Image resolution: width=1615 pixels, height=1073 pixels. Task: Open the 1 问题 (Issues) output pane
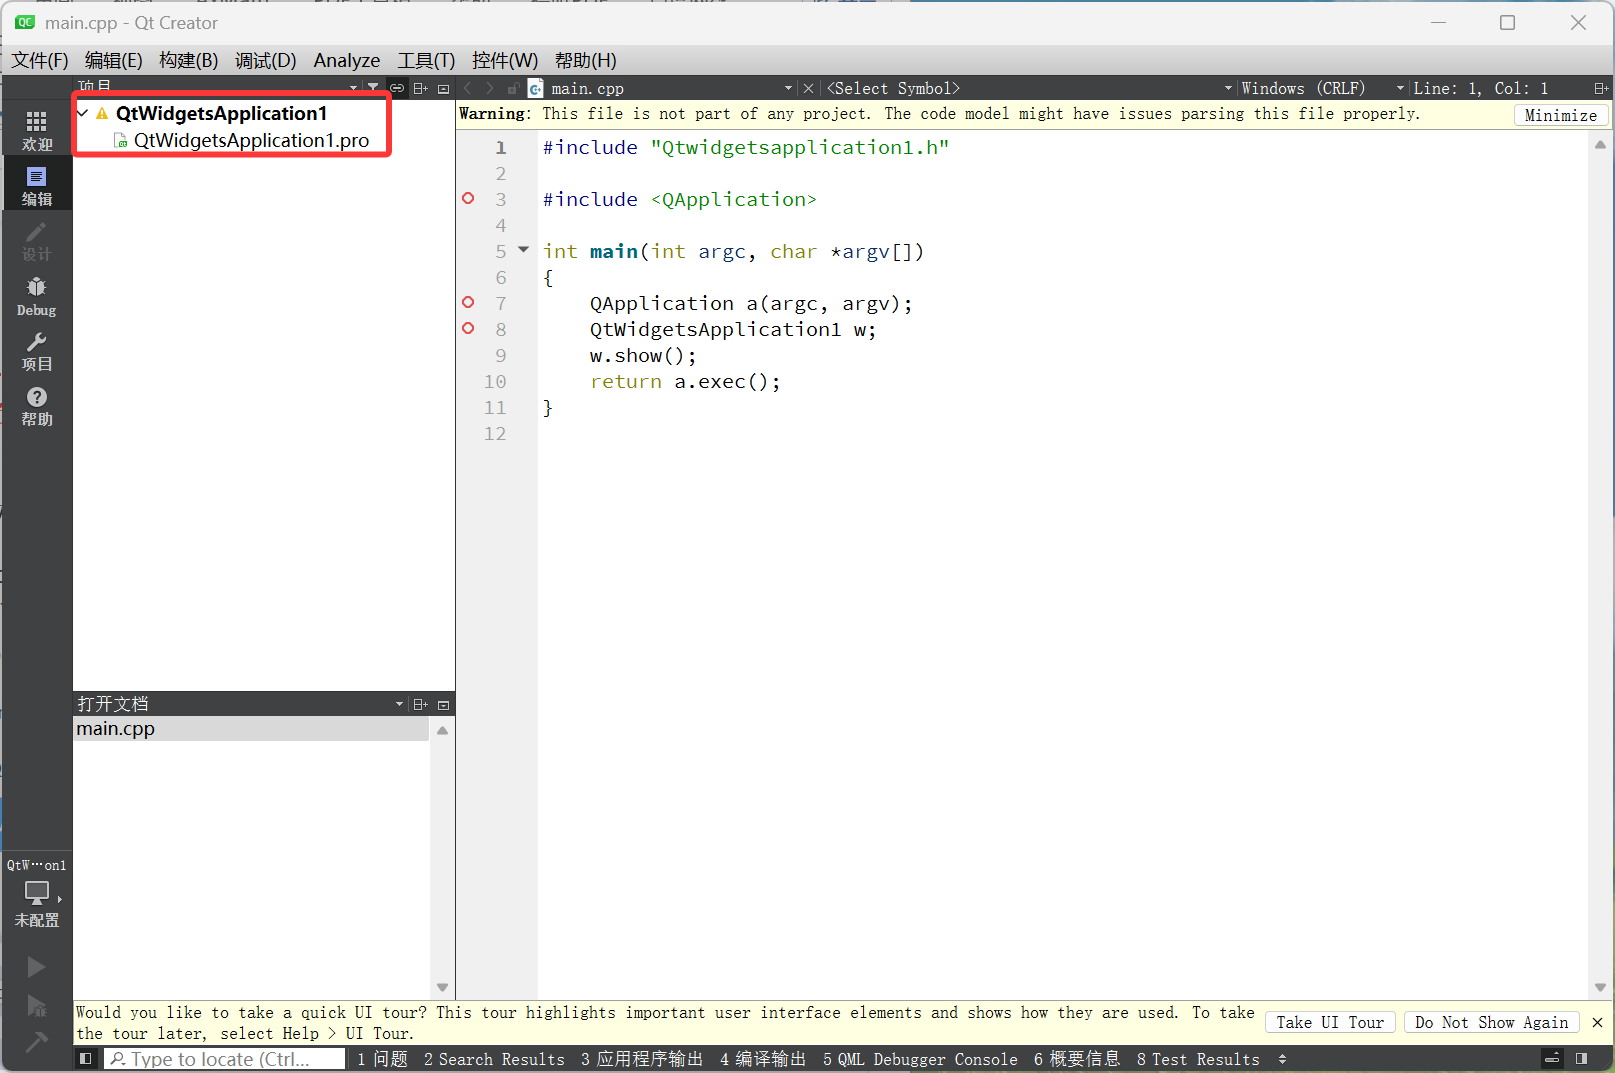(382, 1058)
